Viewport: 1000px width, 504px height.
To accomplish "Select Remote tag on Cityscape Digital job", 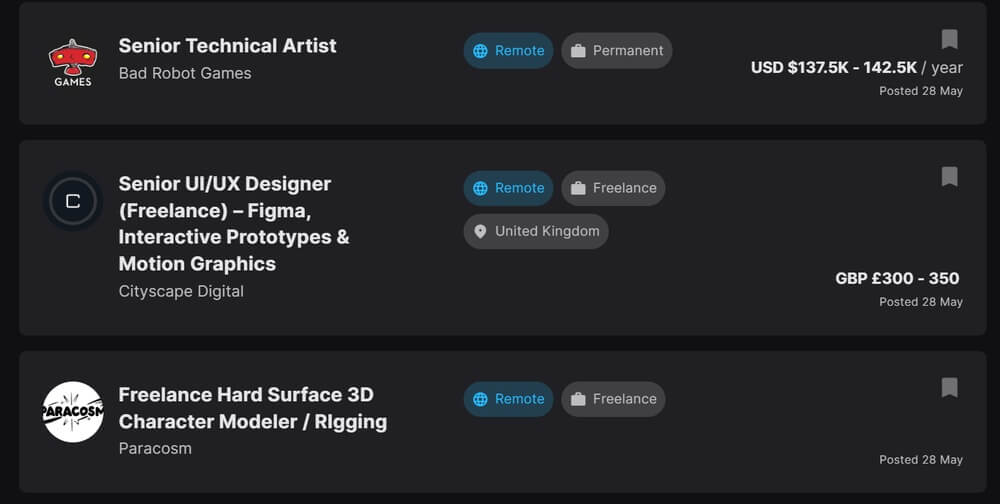I will coord(508,188).
